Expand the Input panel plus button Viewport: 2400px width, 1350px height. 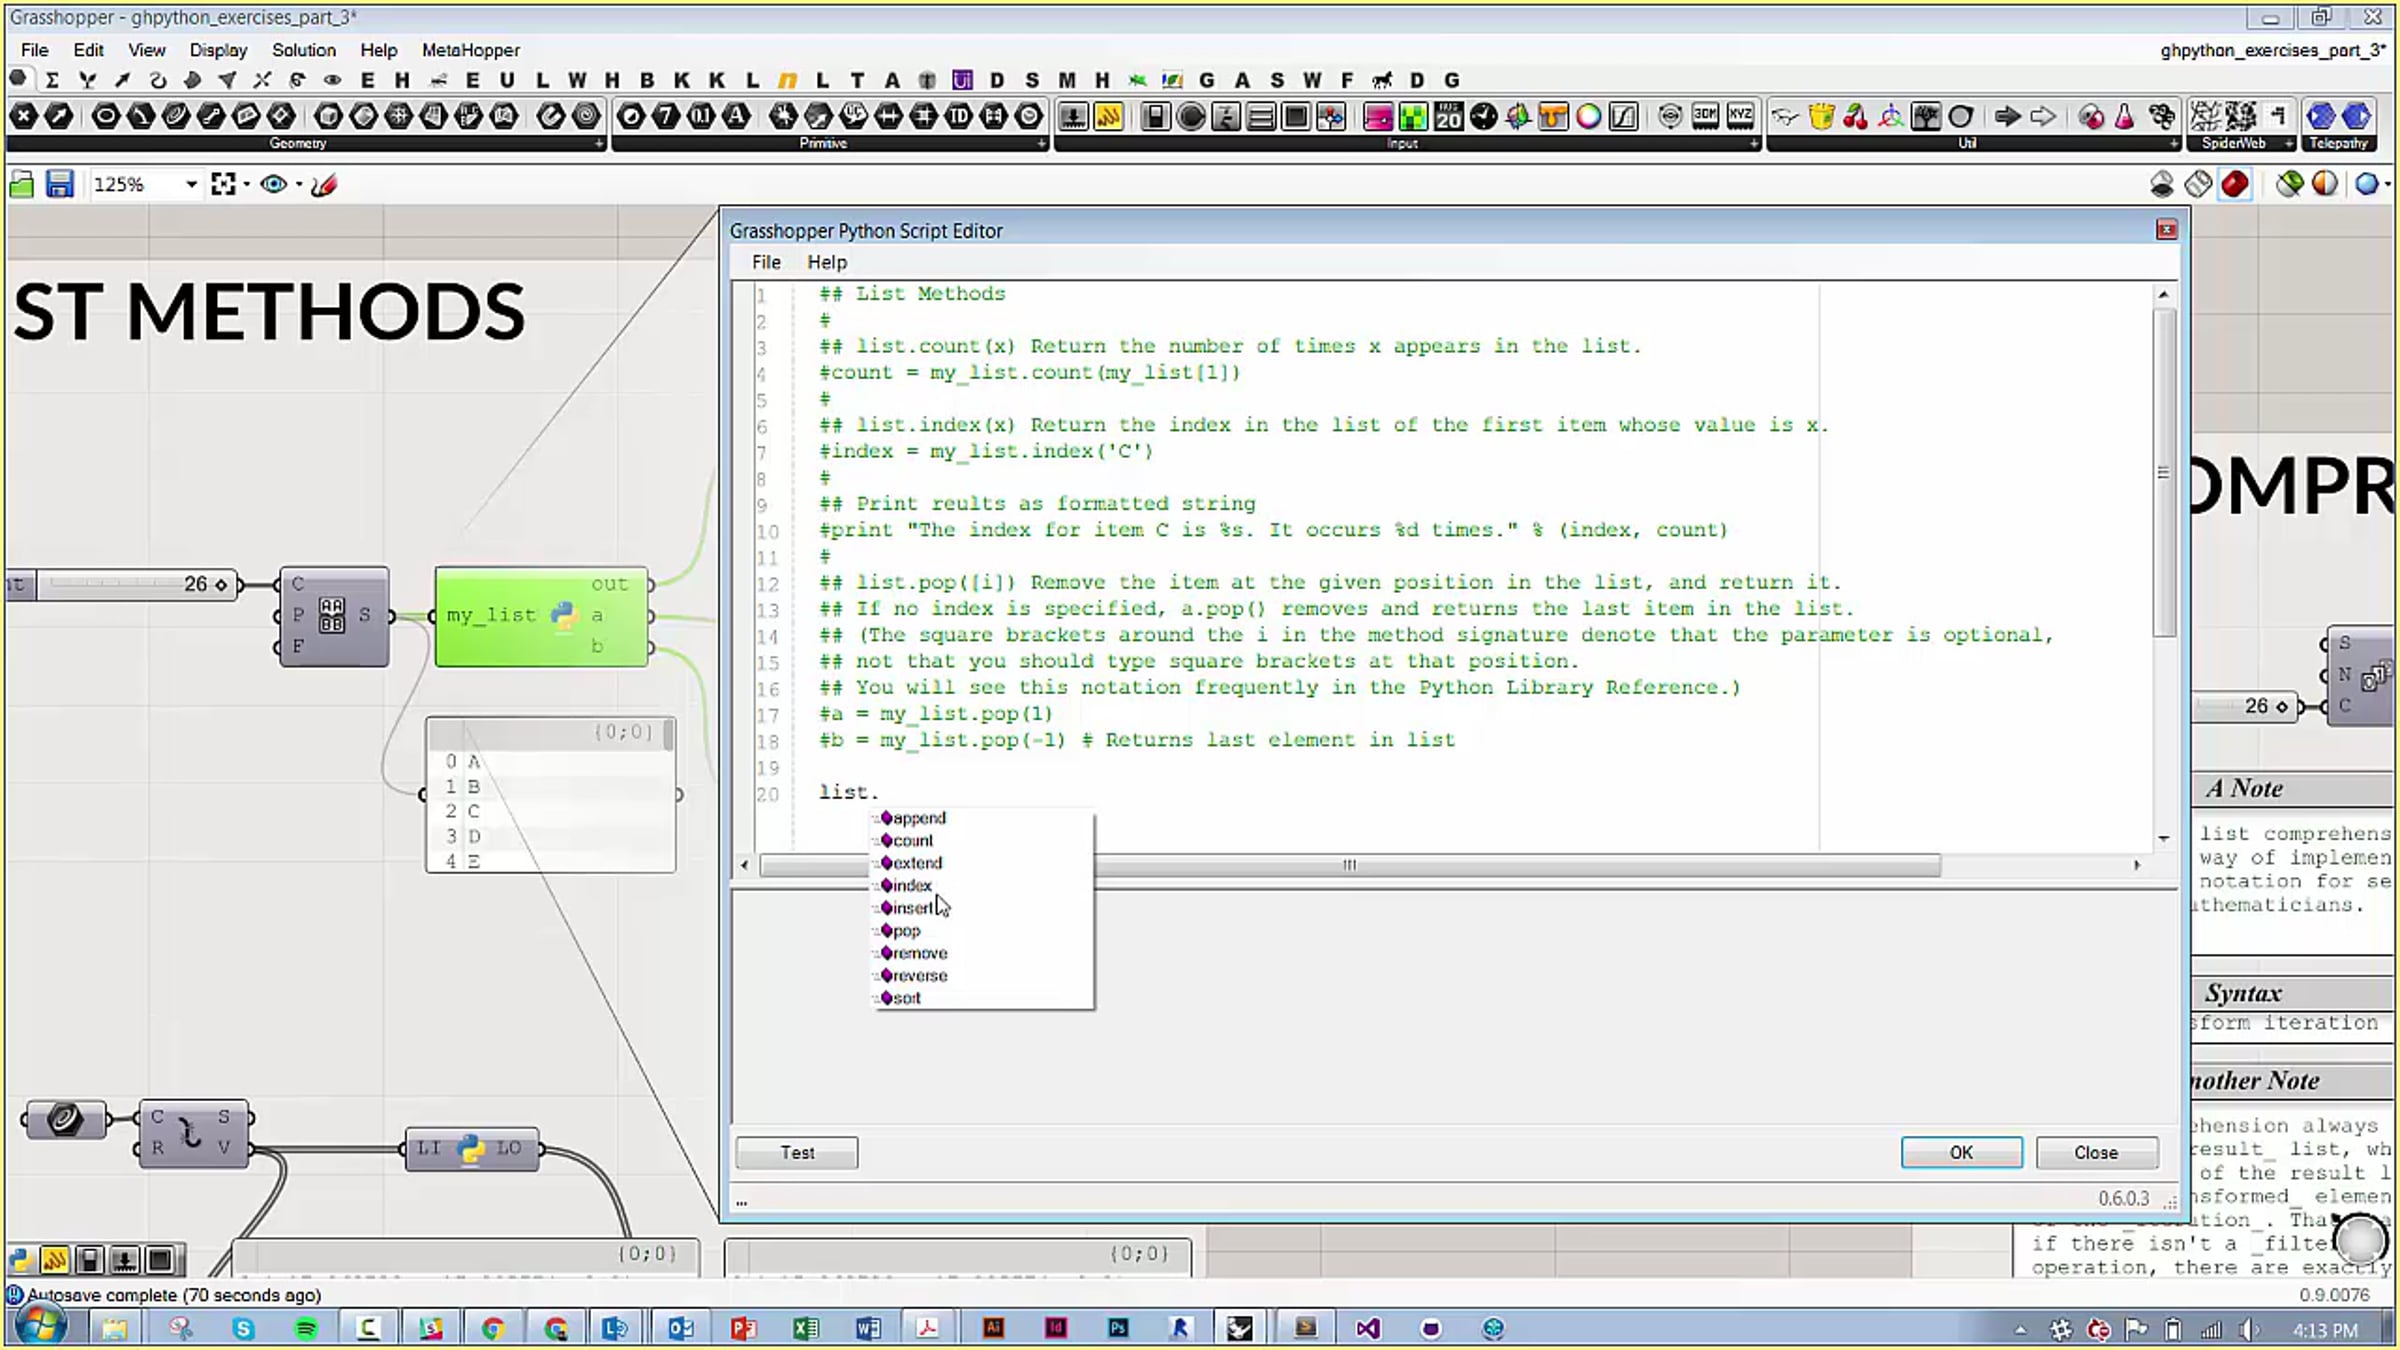pyautogui.click(x=1753, y=144)
